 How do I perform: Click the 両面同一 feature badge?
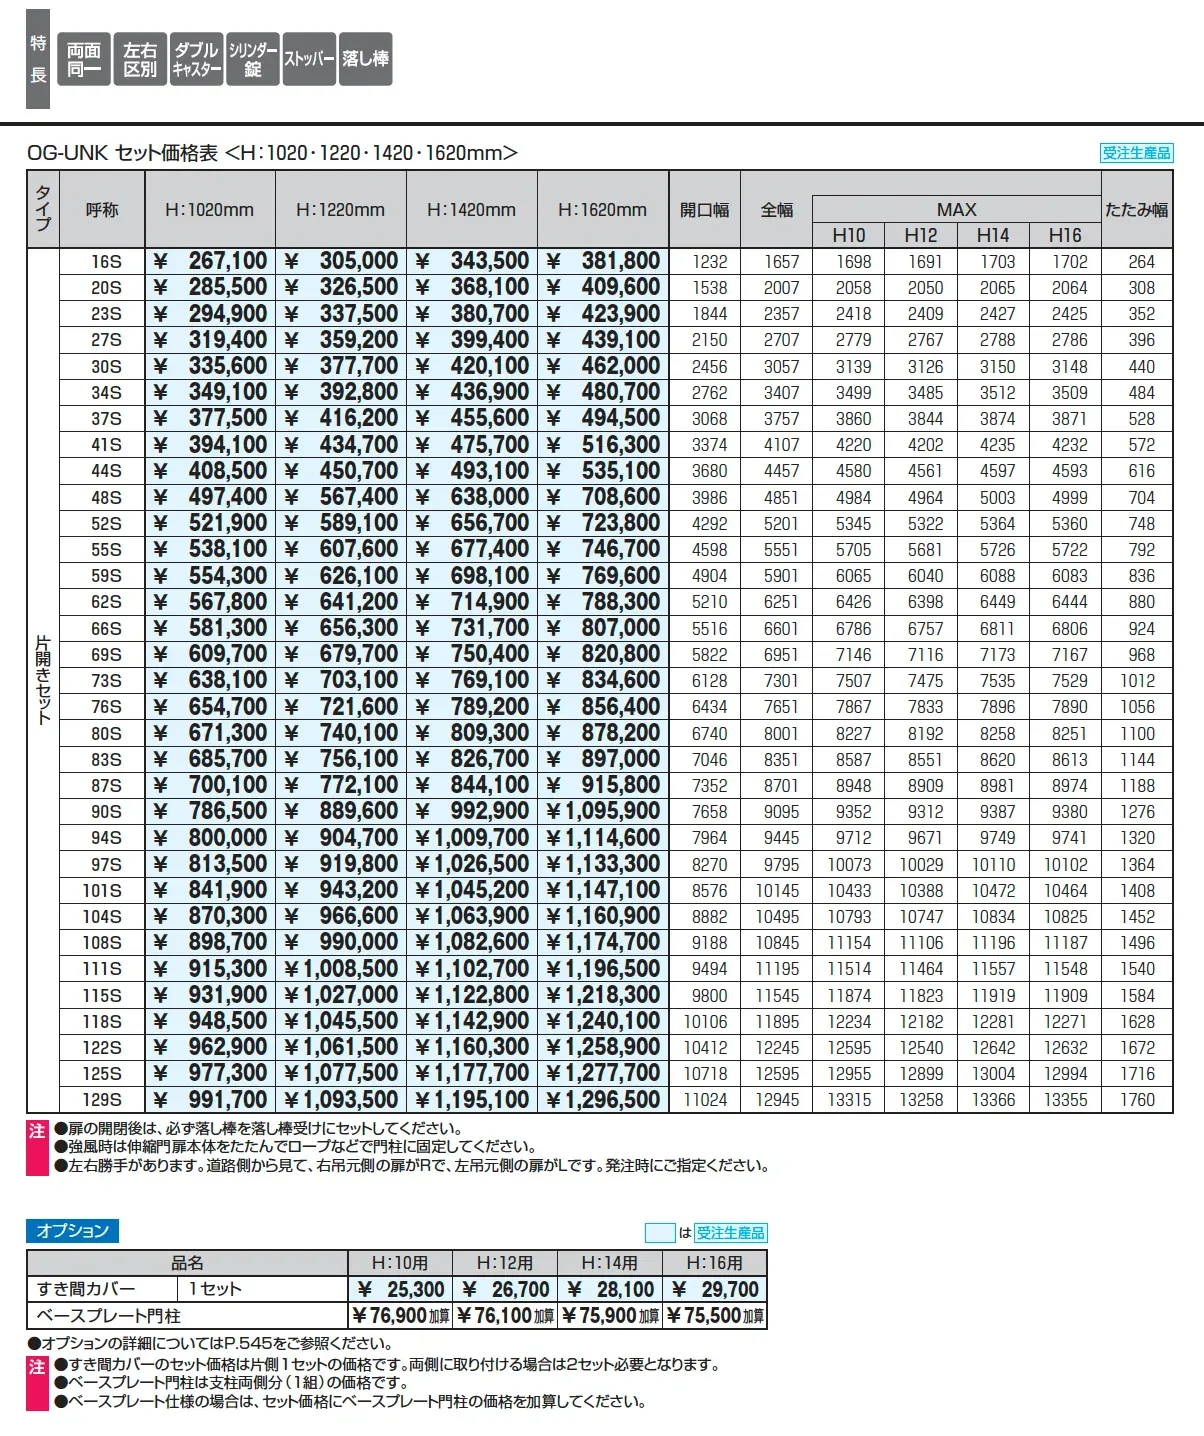point(84,59)
